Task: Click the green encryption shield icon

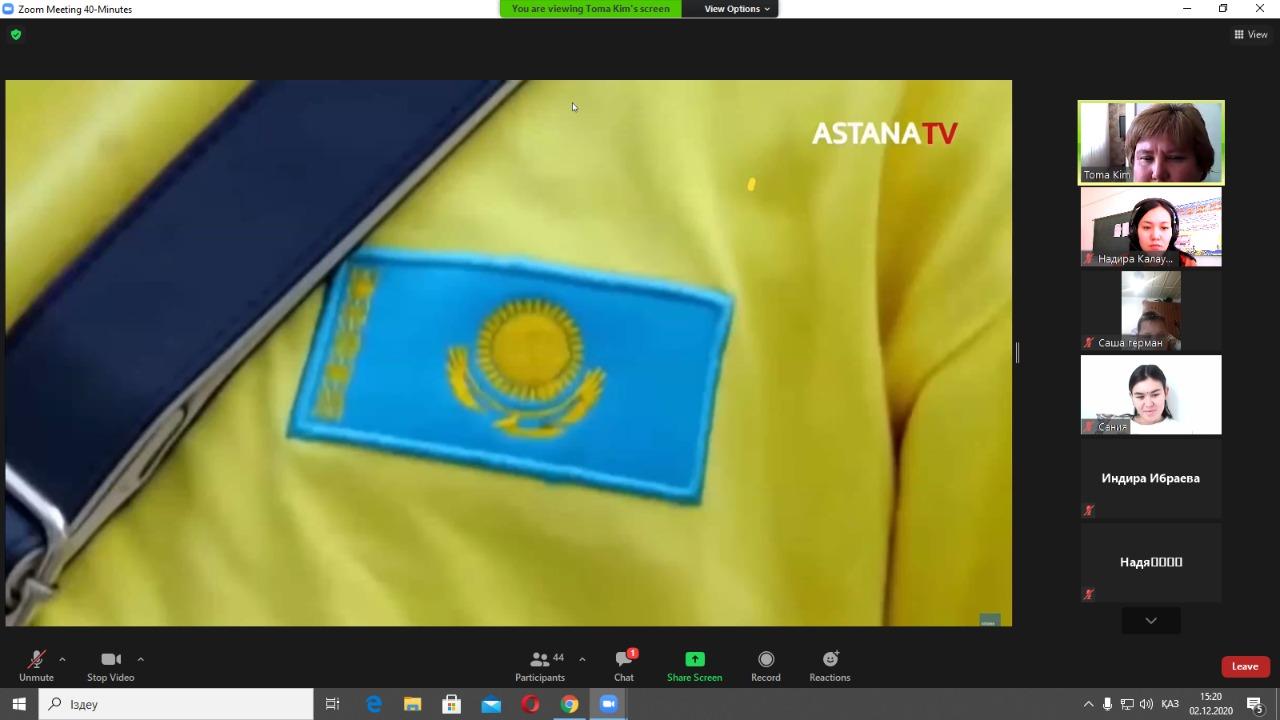Action: [15, 35]
